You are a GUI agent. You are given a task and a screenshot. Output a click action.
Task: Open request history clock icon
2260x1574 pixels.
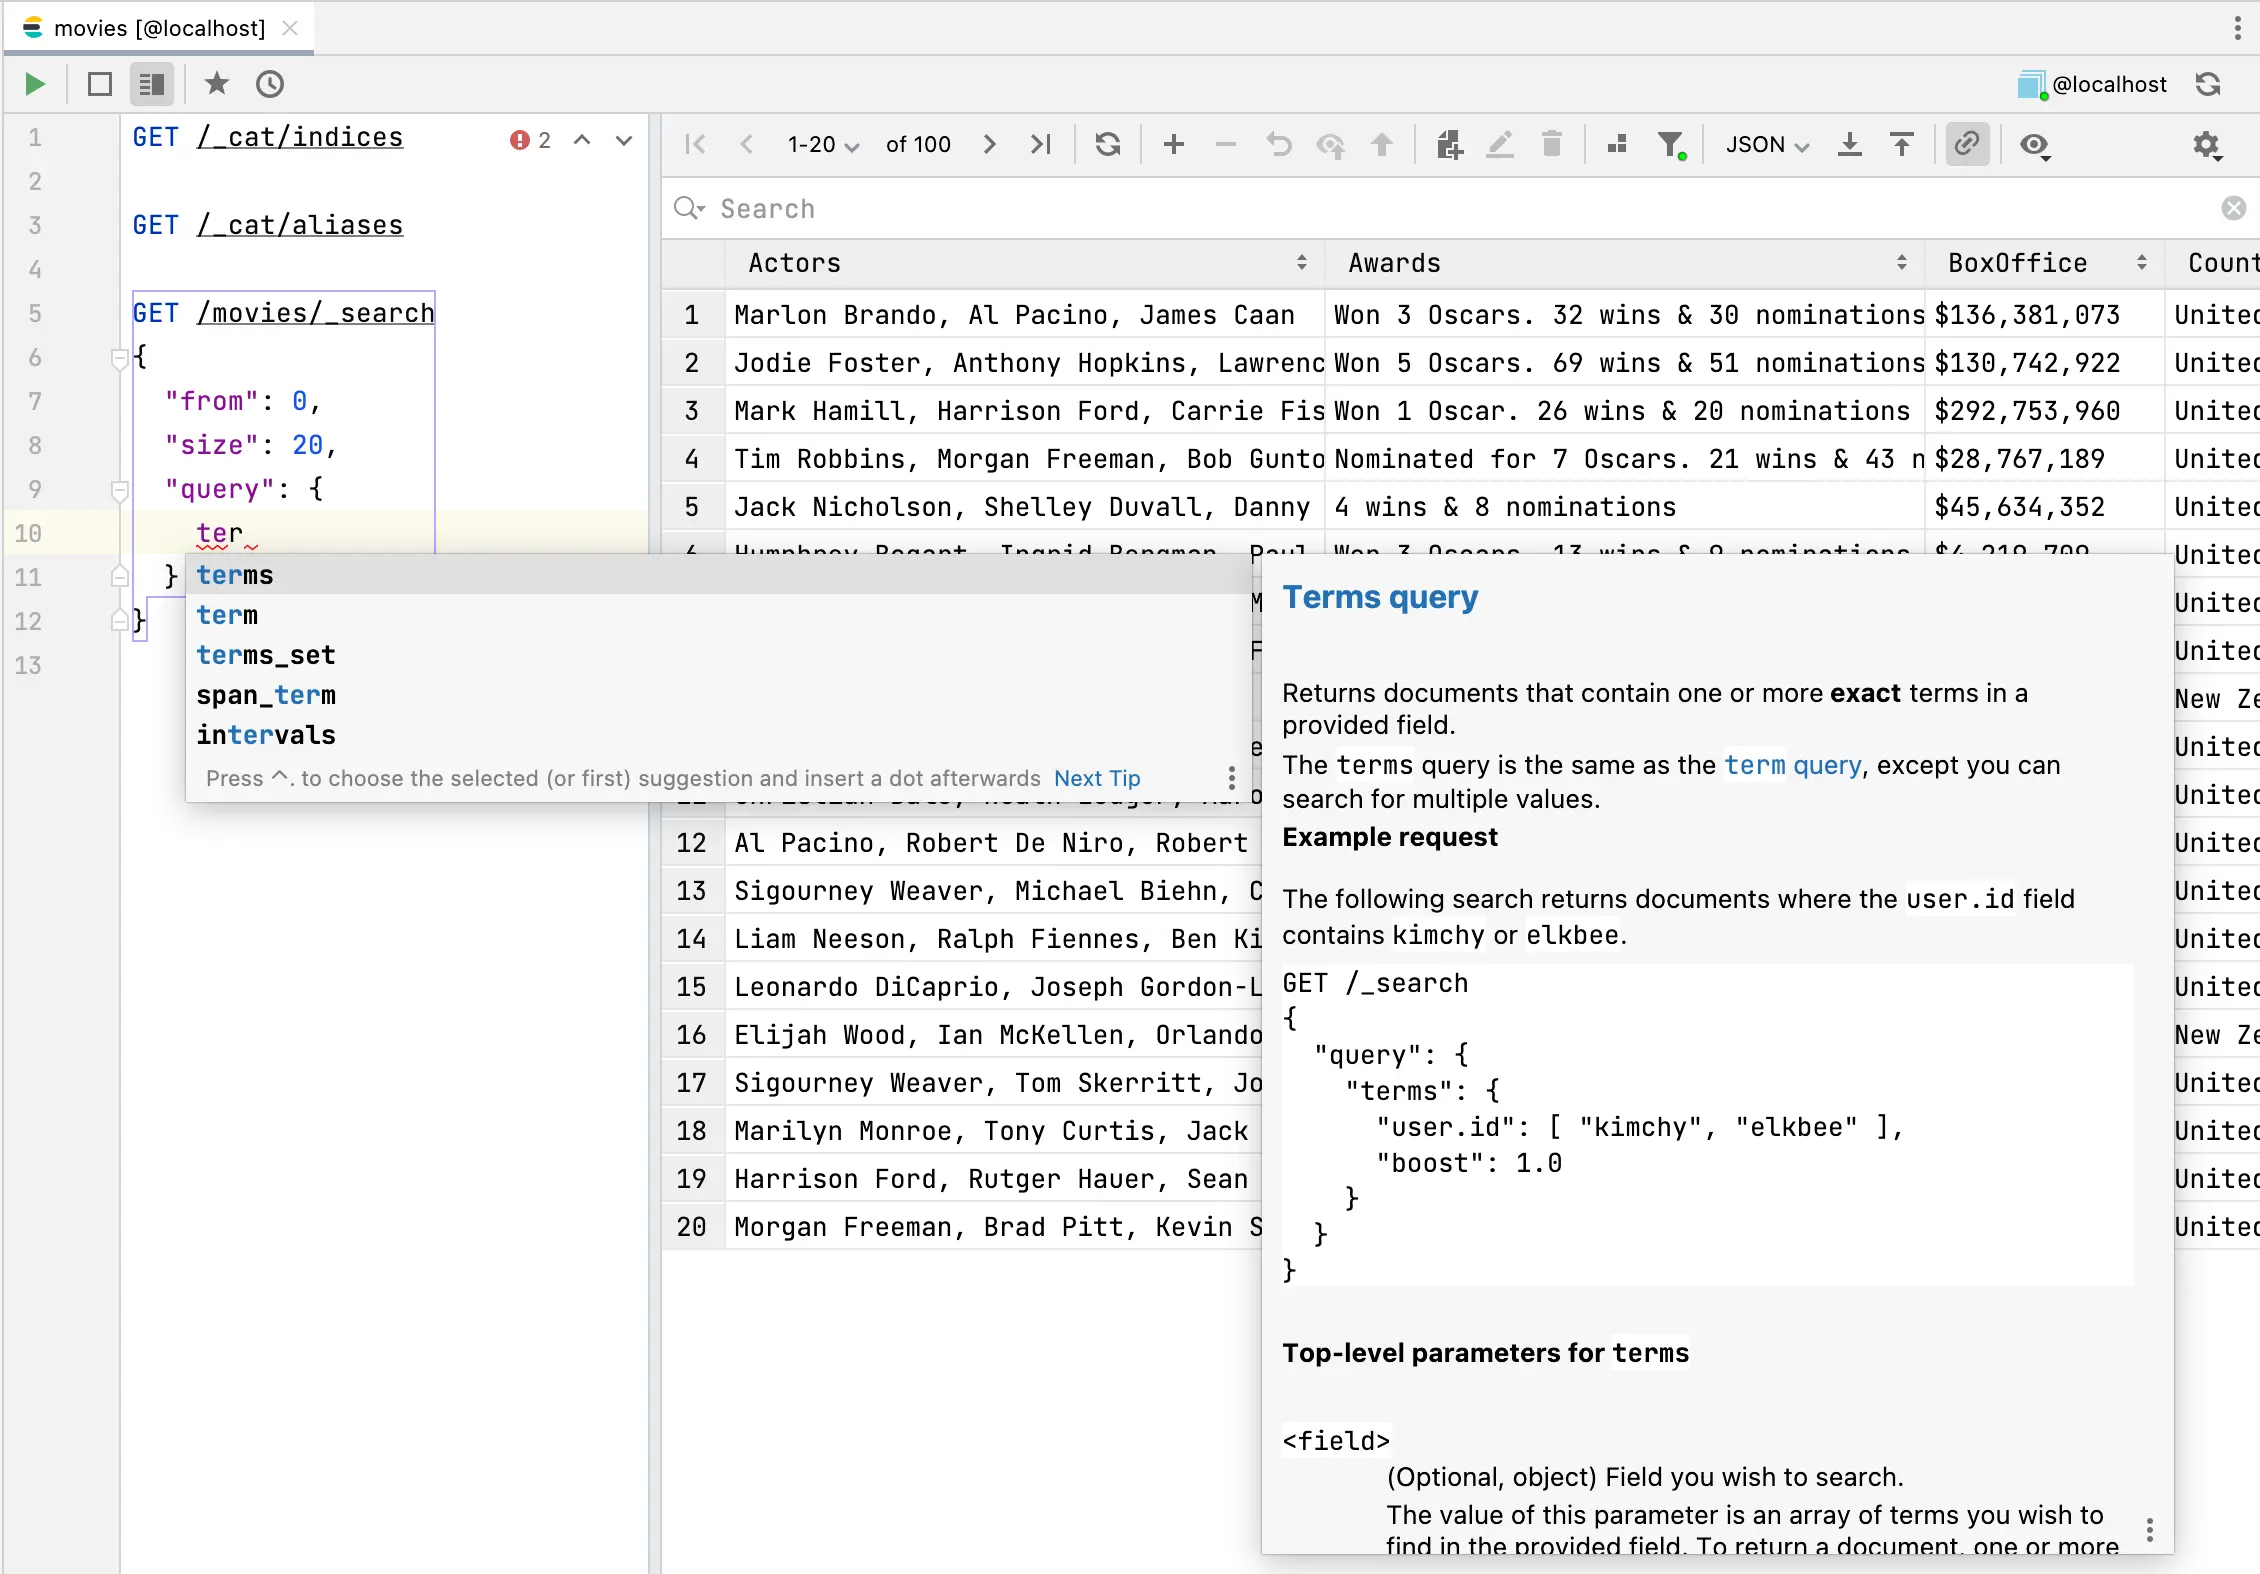coord(269,84)
